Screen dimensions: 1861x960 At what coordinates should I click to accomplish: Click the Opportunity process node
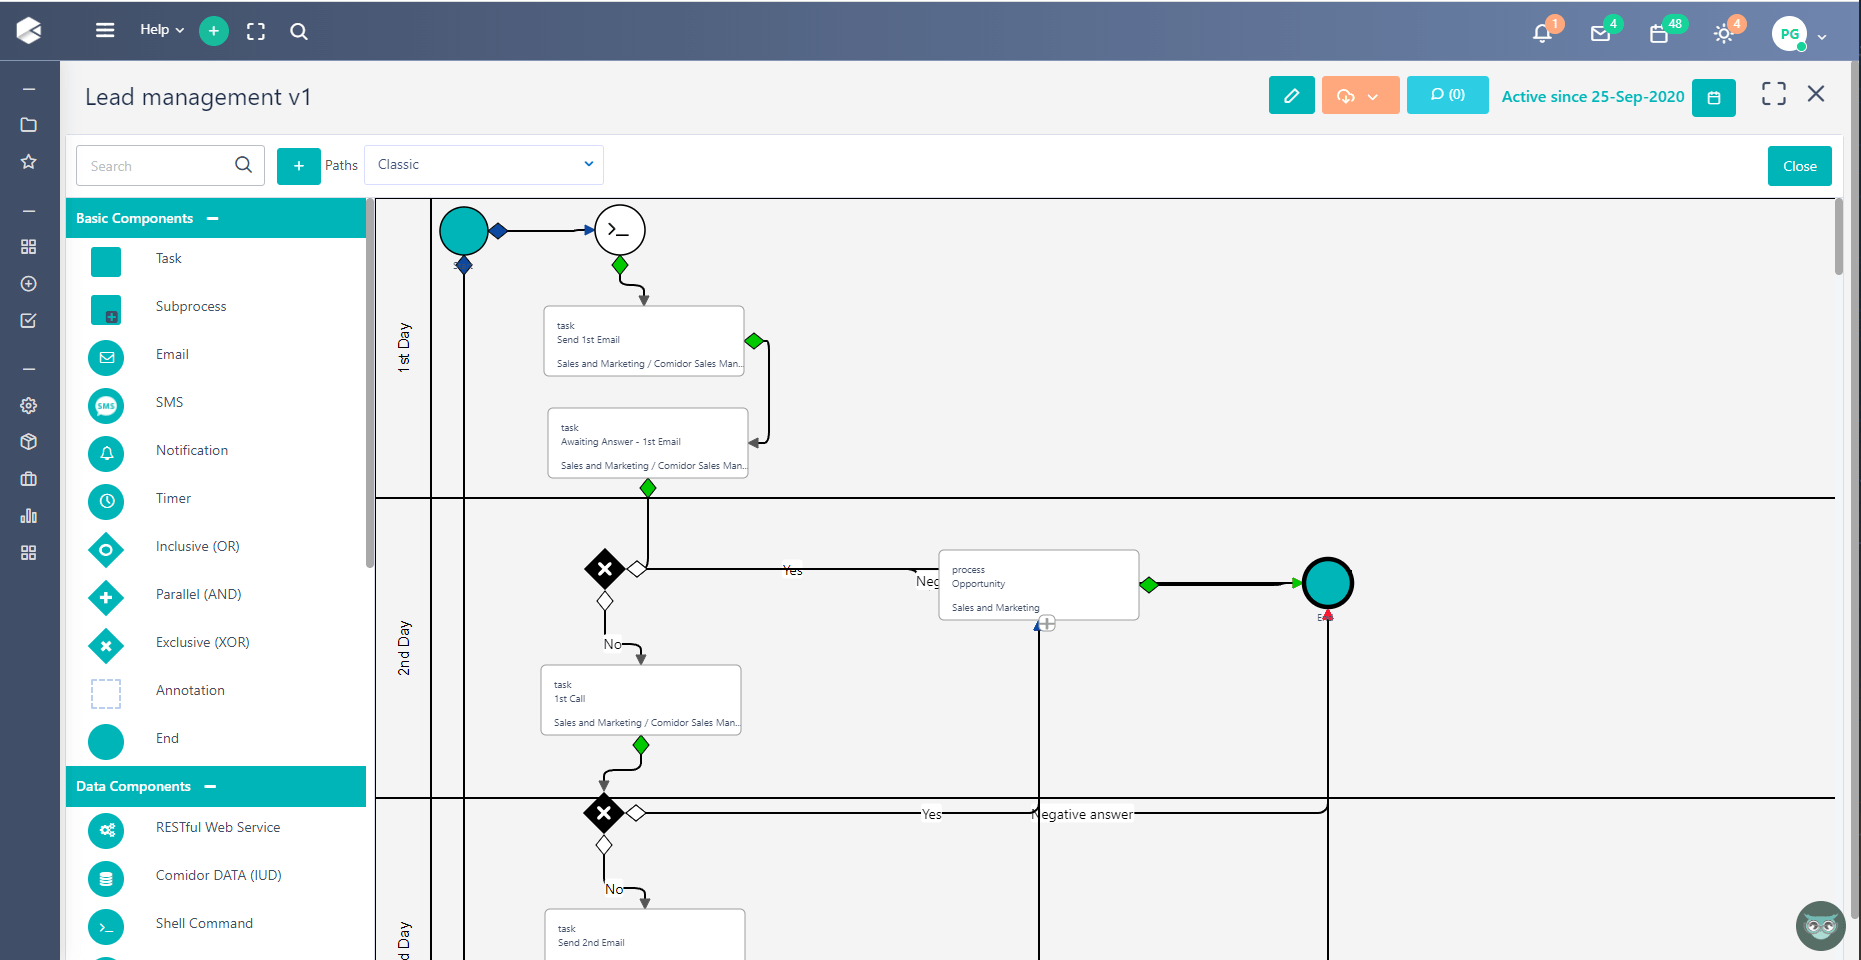(x=1038, y=585)
